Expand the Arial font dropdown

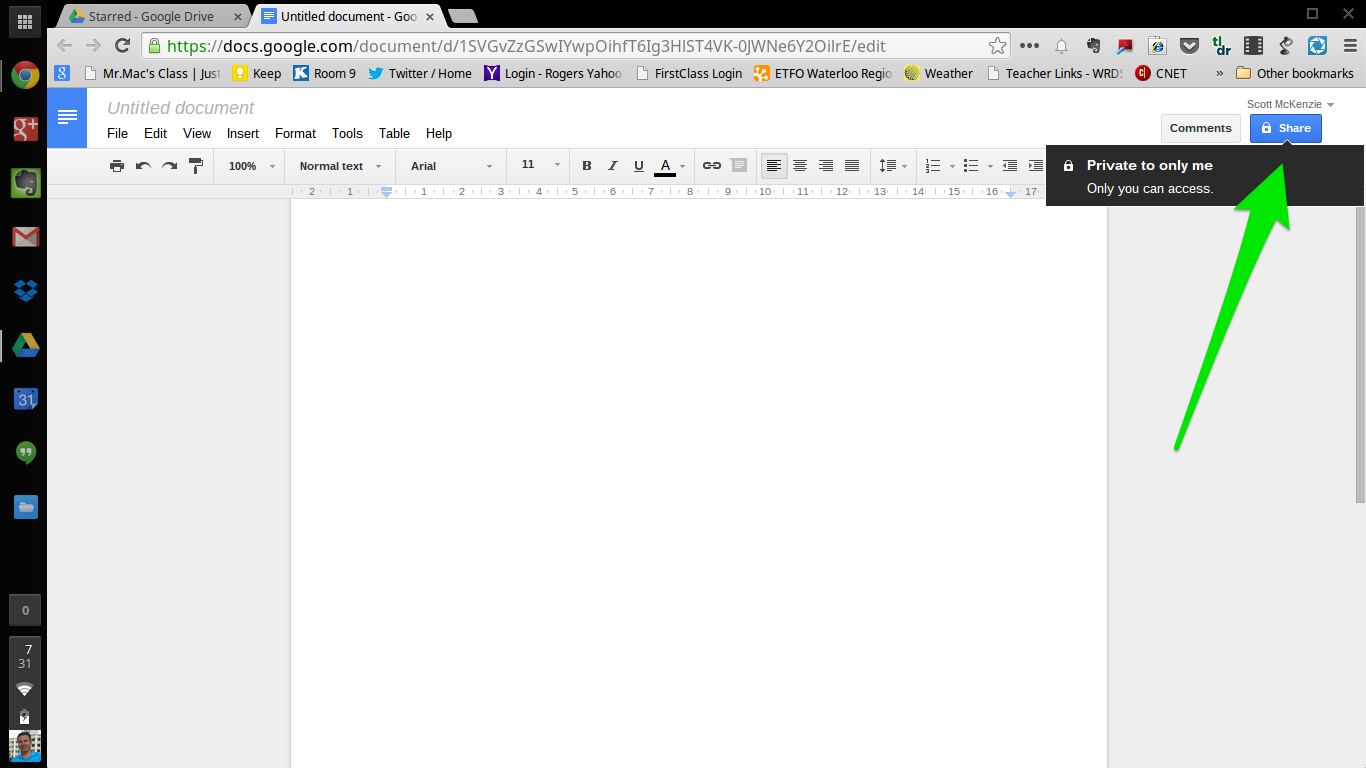[x=451, y=166]
